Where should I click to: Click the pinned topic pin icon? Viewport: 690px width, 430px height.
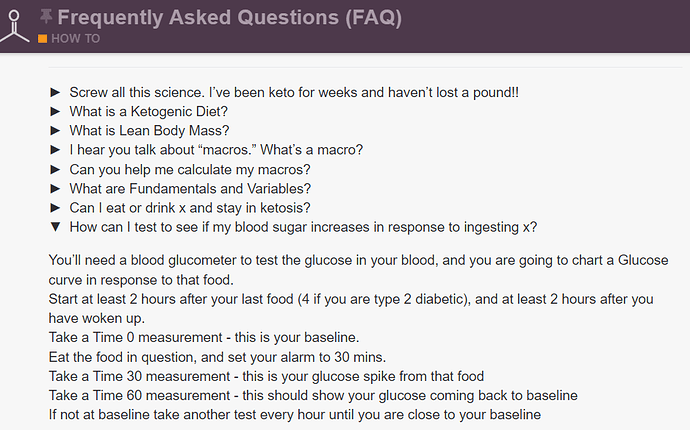pos(46,17)
